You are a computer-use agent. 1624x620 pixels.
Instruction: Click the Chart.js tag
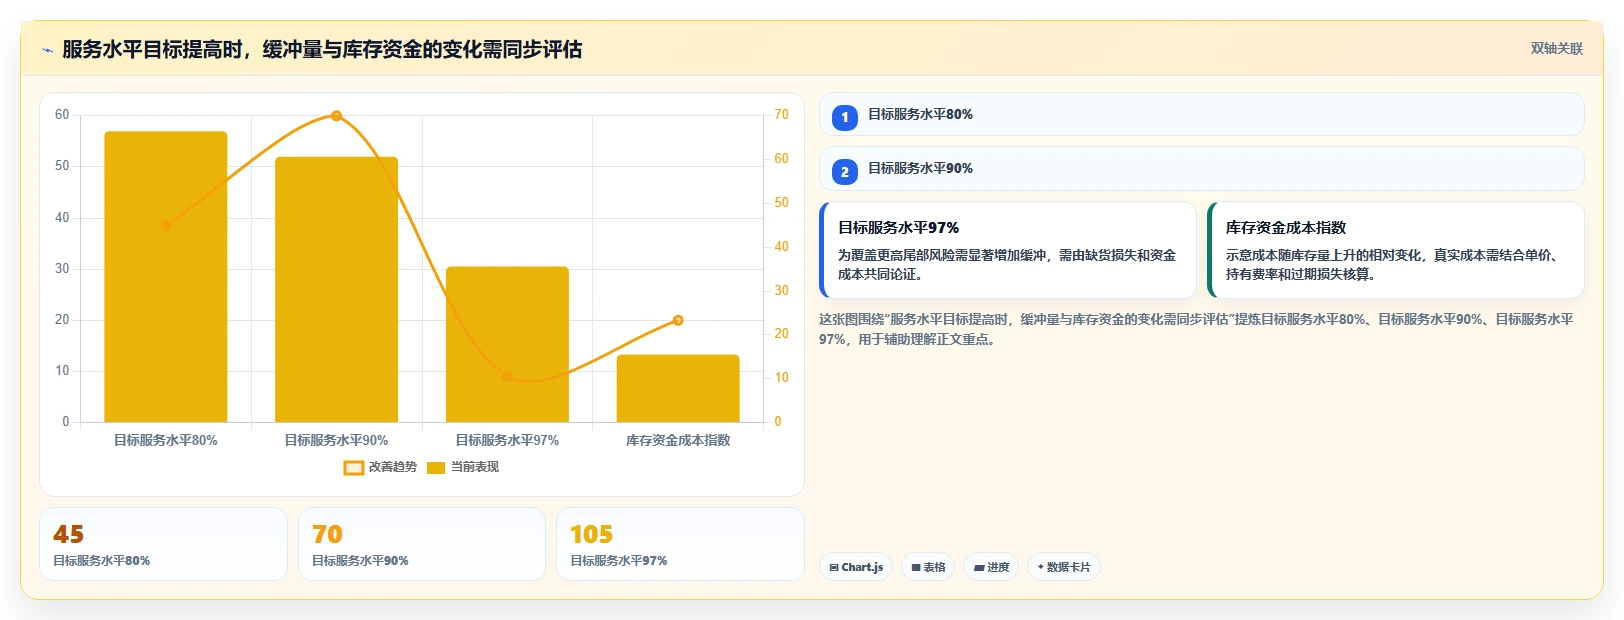click(x=856, y=567)
